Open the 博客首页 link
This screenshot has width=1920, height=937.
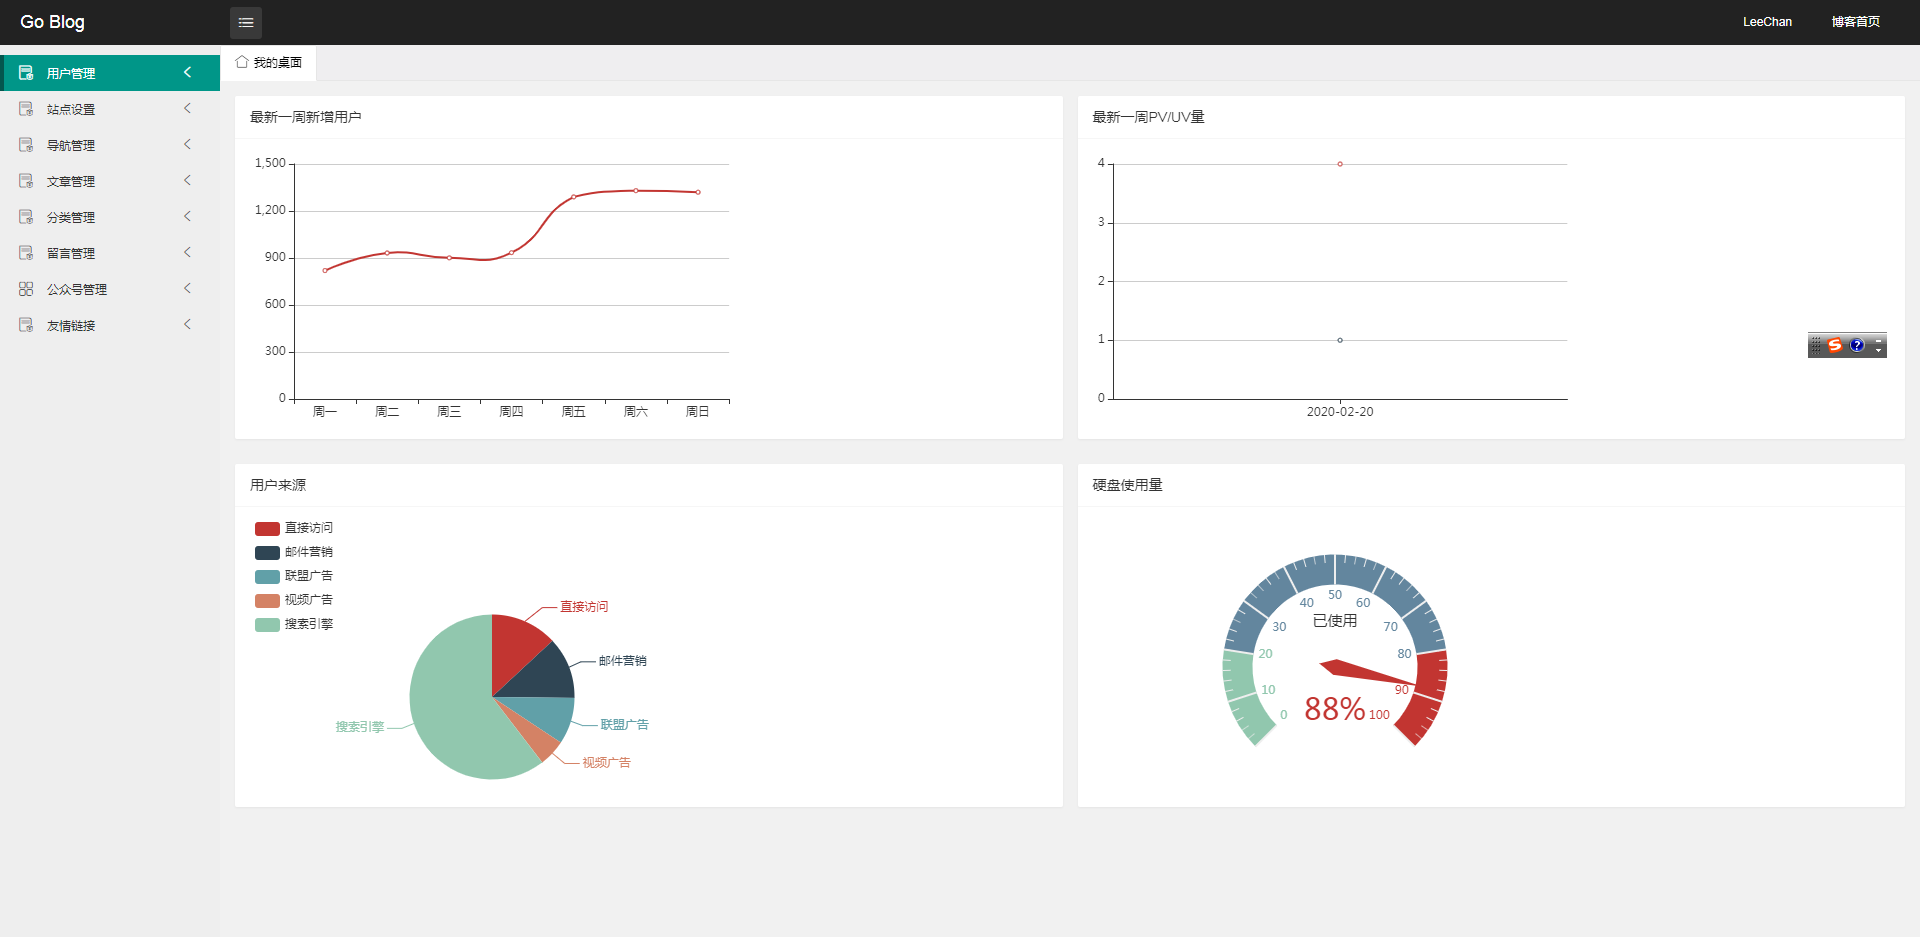tap(1855, 22)
